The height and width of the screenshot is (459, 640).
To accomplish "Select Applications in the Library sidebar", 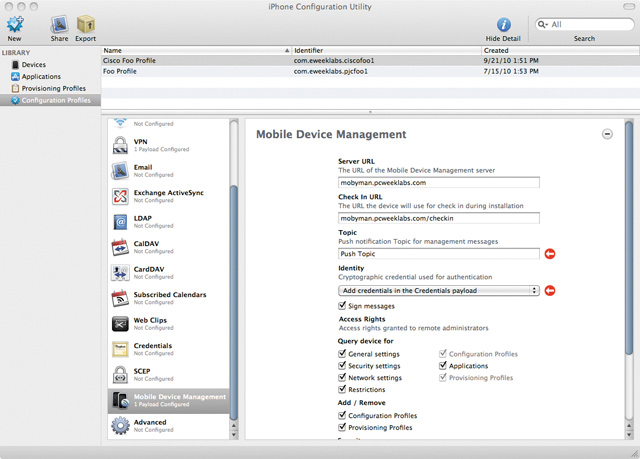I will click(x=36, y=76).
